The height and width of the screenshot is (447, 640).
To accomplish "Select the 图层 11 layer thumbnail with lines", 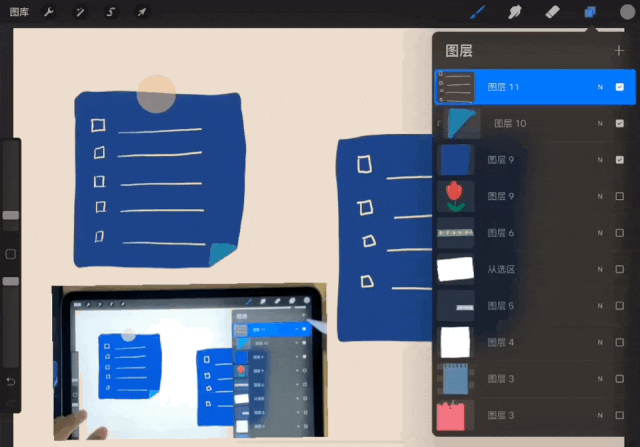I will [x=456, y=87].
